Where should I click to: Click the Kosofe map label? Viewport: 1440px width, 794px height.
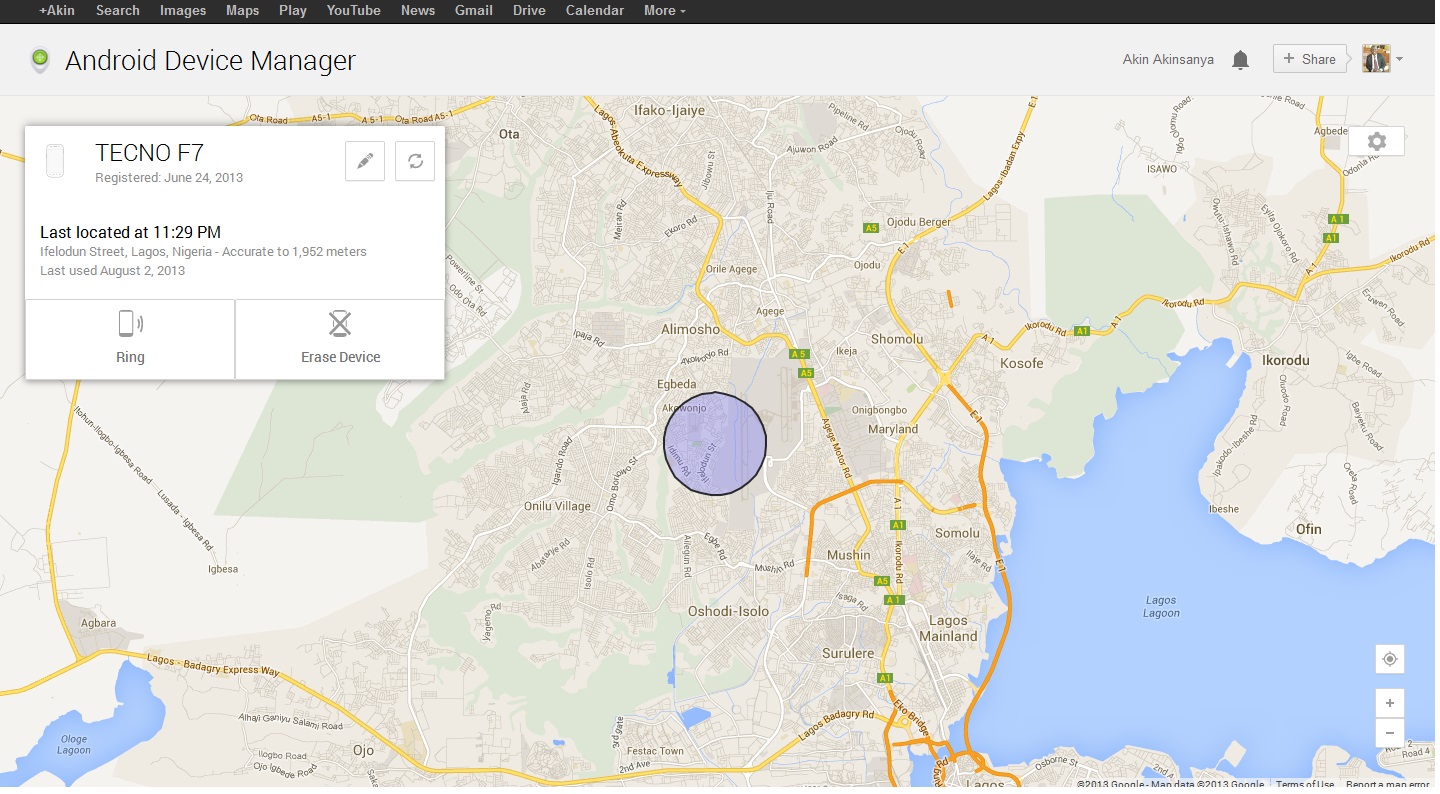pos(1022,363)
